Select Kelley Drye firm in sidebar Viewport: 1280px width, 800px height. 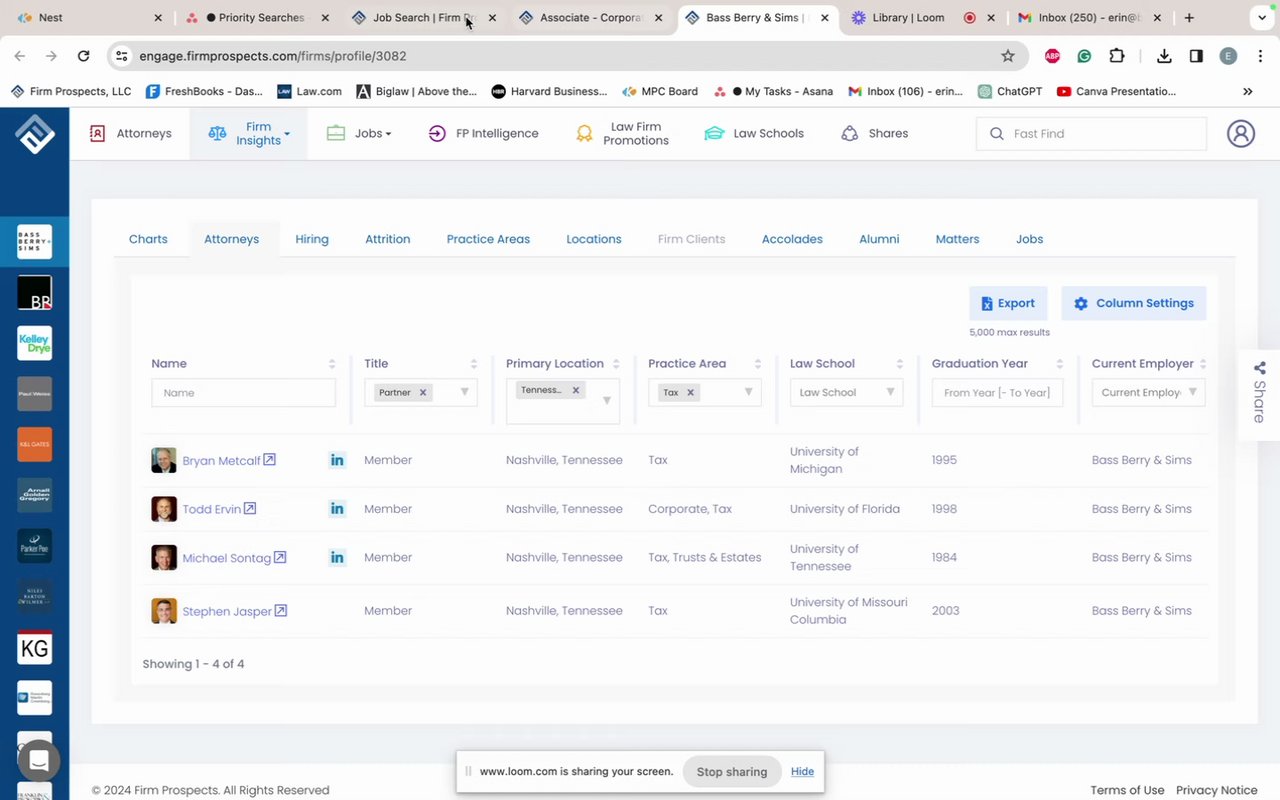[34, 343]
